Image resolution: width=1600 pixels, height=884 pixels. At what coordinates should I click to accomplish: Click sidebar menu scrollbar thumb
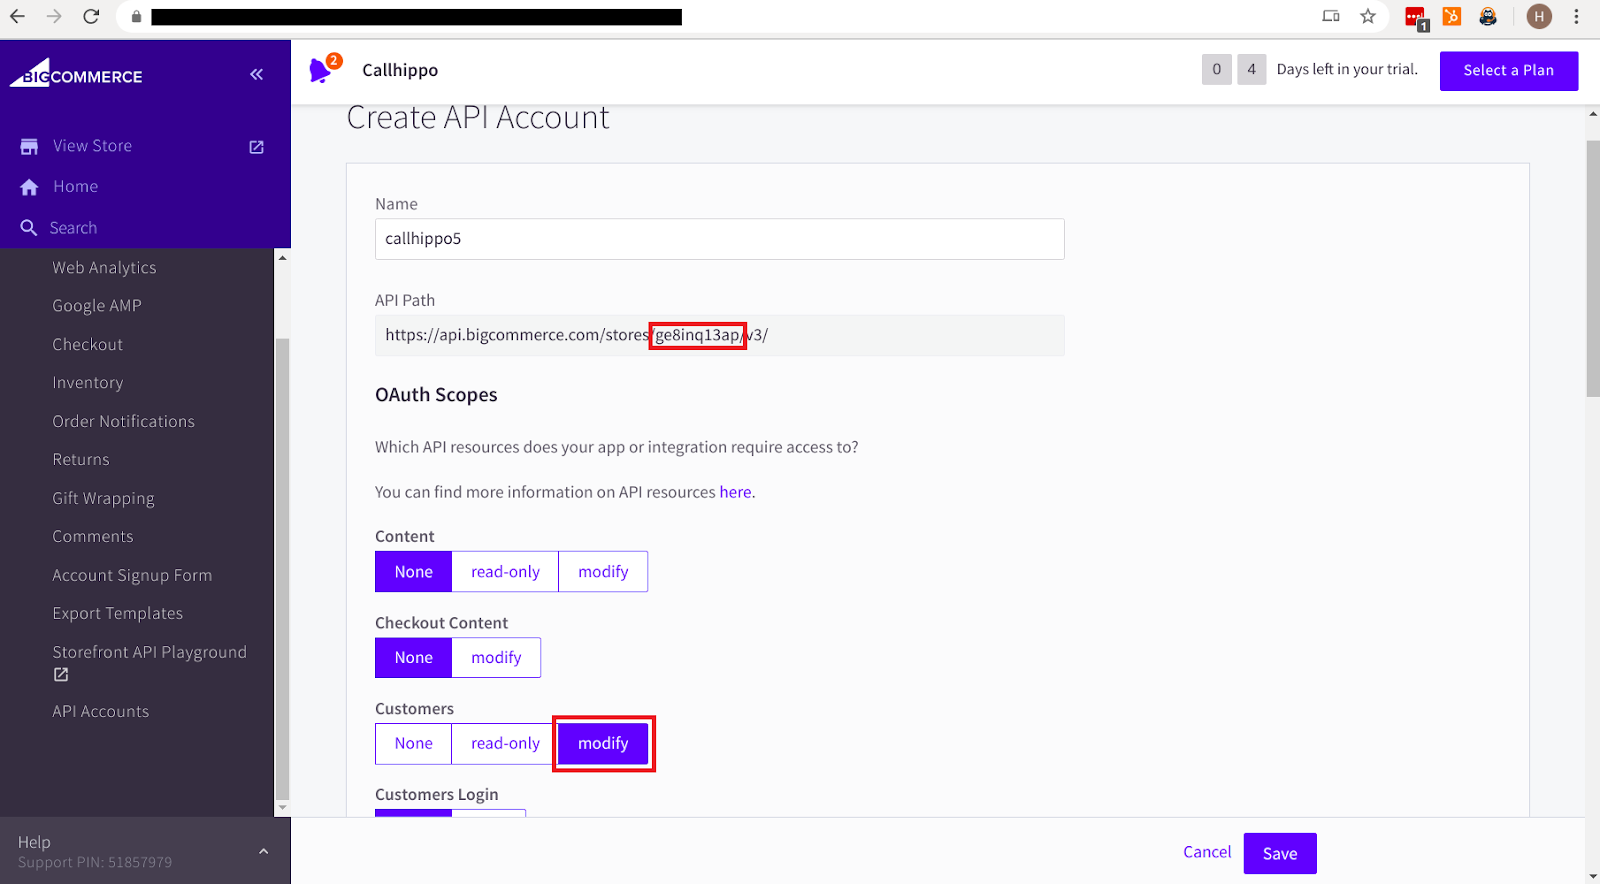click(x=282, y=568)
